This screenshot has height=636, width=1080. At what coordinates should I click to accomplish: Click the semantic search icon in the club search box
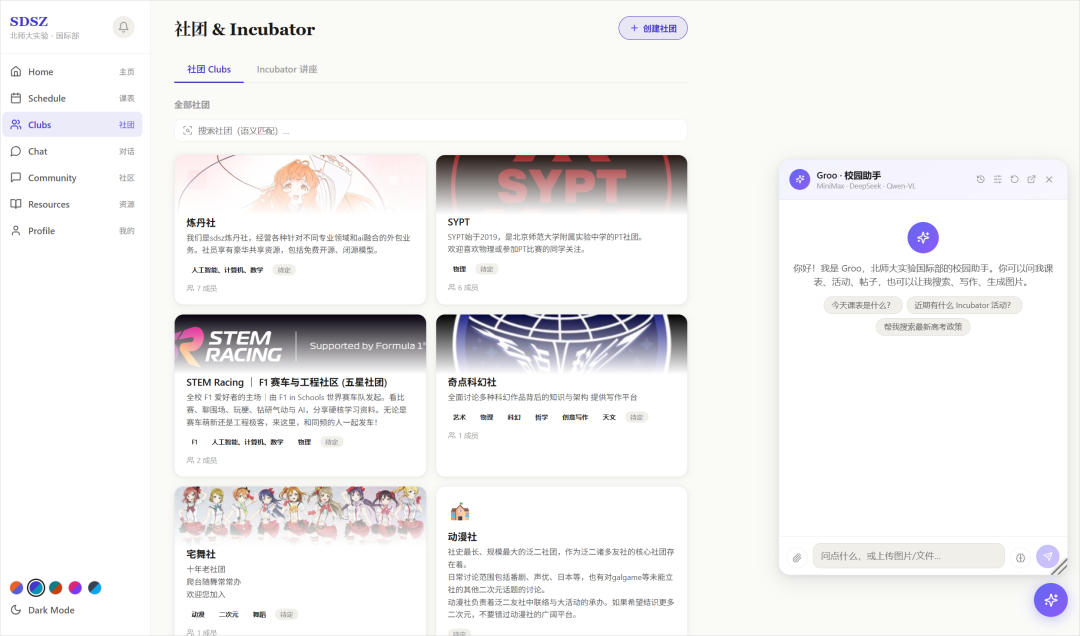click(187, 130)
